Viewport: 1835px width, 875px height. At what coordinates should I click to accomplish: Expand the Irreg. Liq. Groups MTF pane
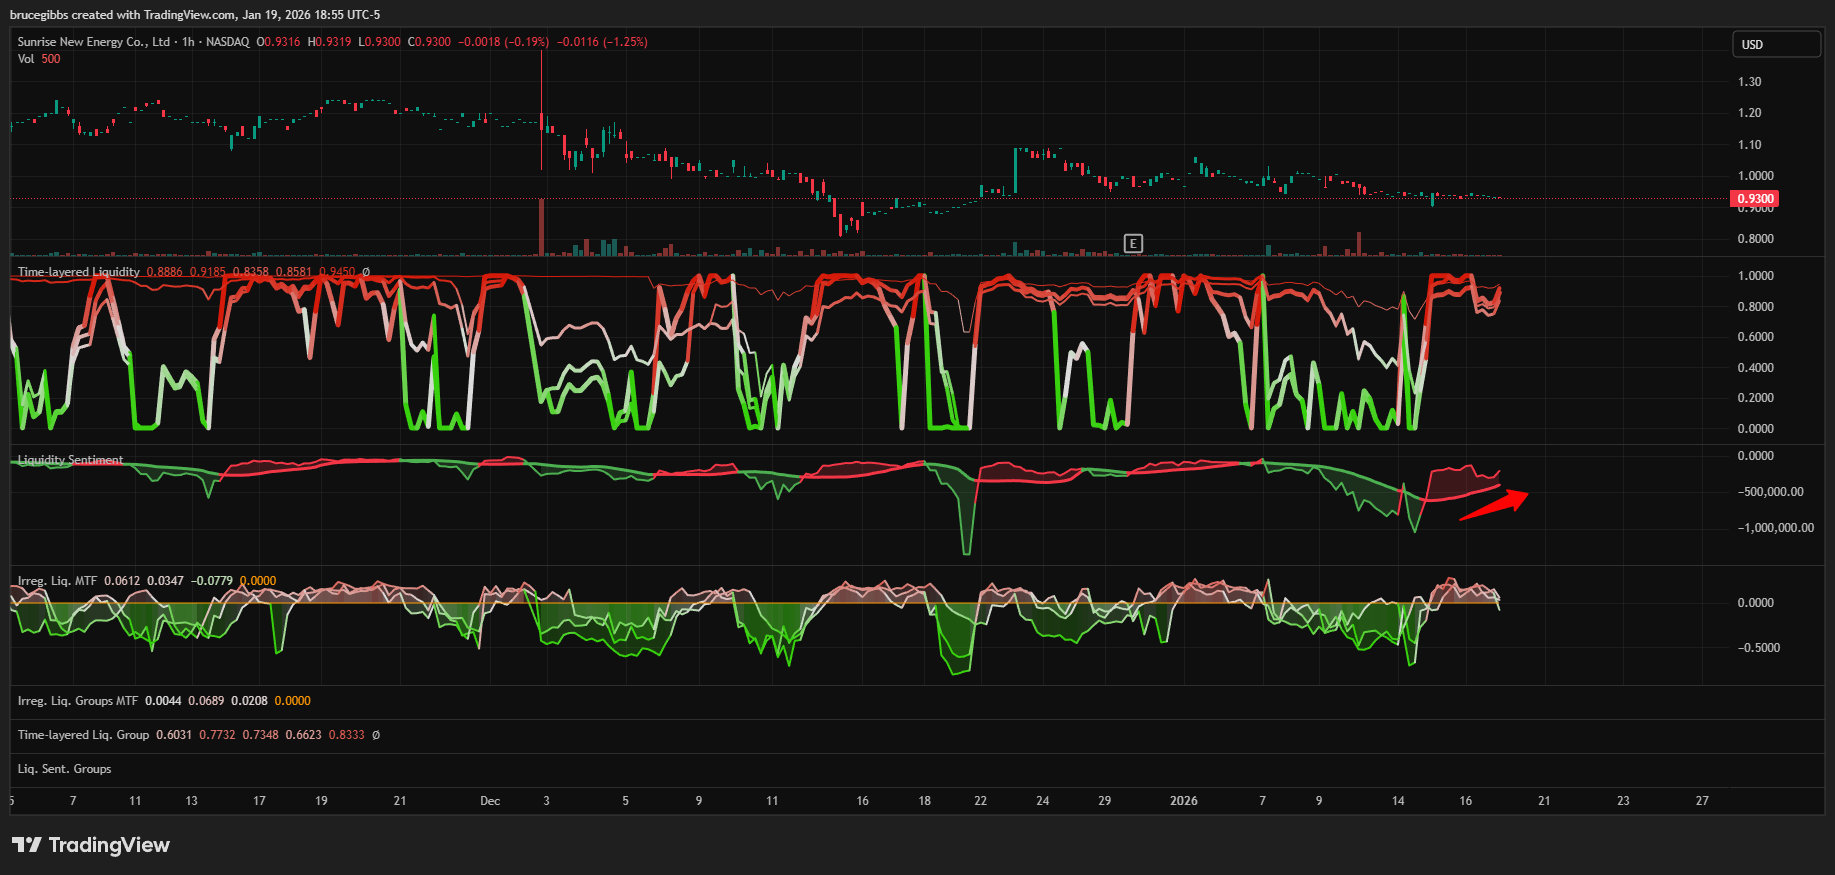coord(78,701)
